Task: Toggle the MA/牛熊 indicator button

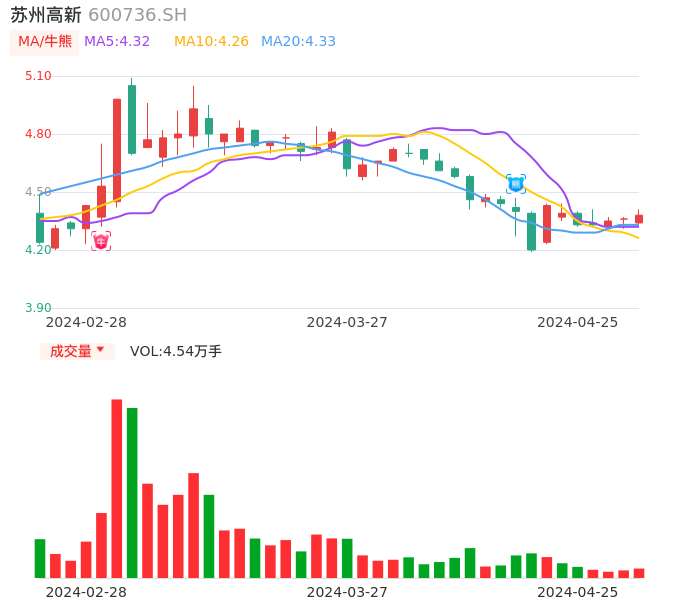Action: pos(44,42)
